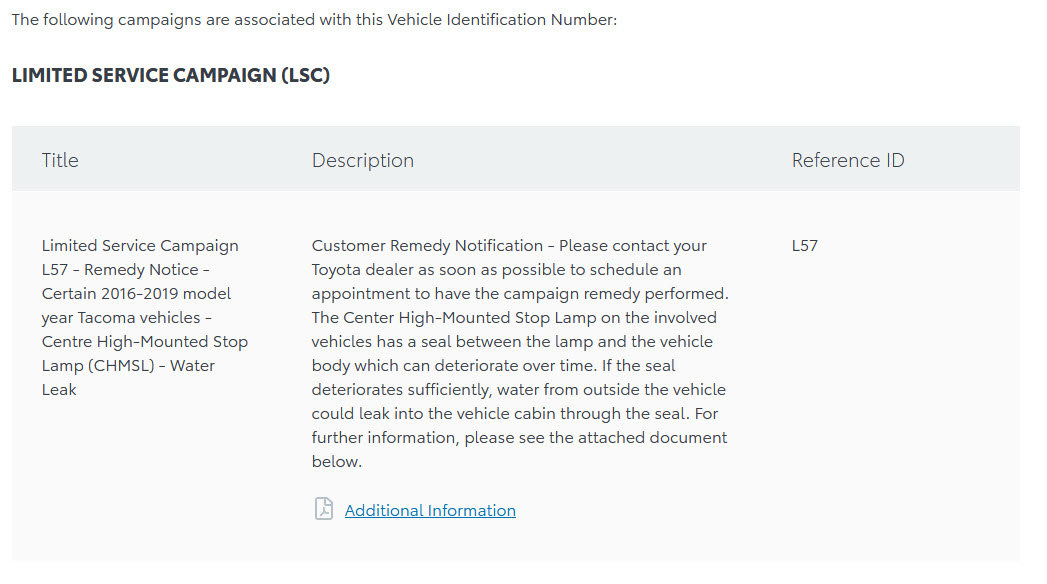Click the 'Certain 2016-2019 model' title line
The height and width of the screenshot is (584, 1047).
coord(136,294)
